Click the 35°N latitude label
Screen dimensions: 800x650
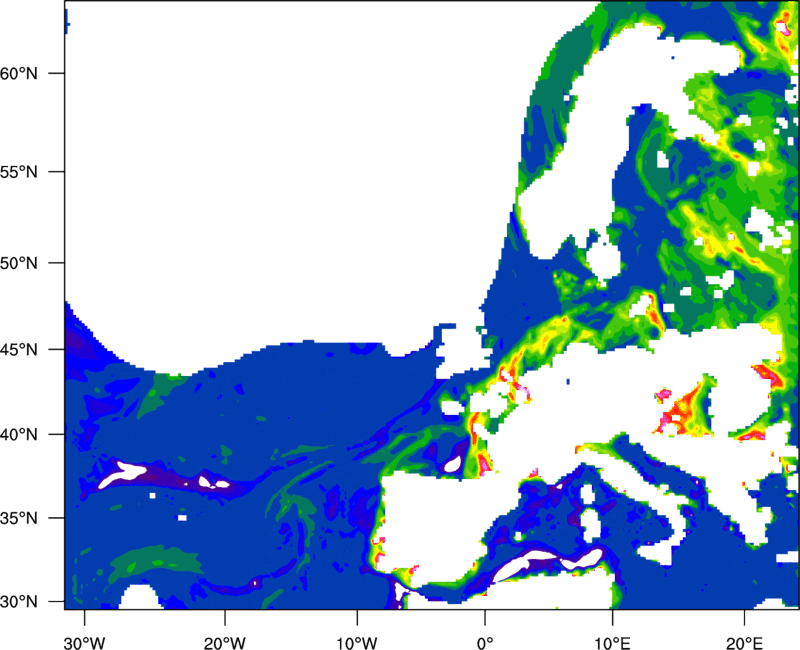click(19, 518)
